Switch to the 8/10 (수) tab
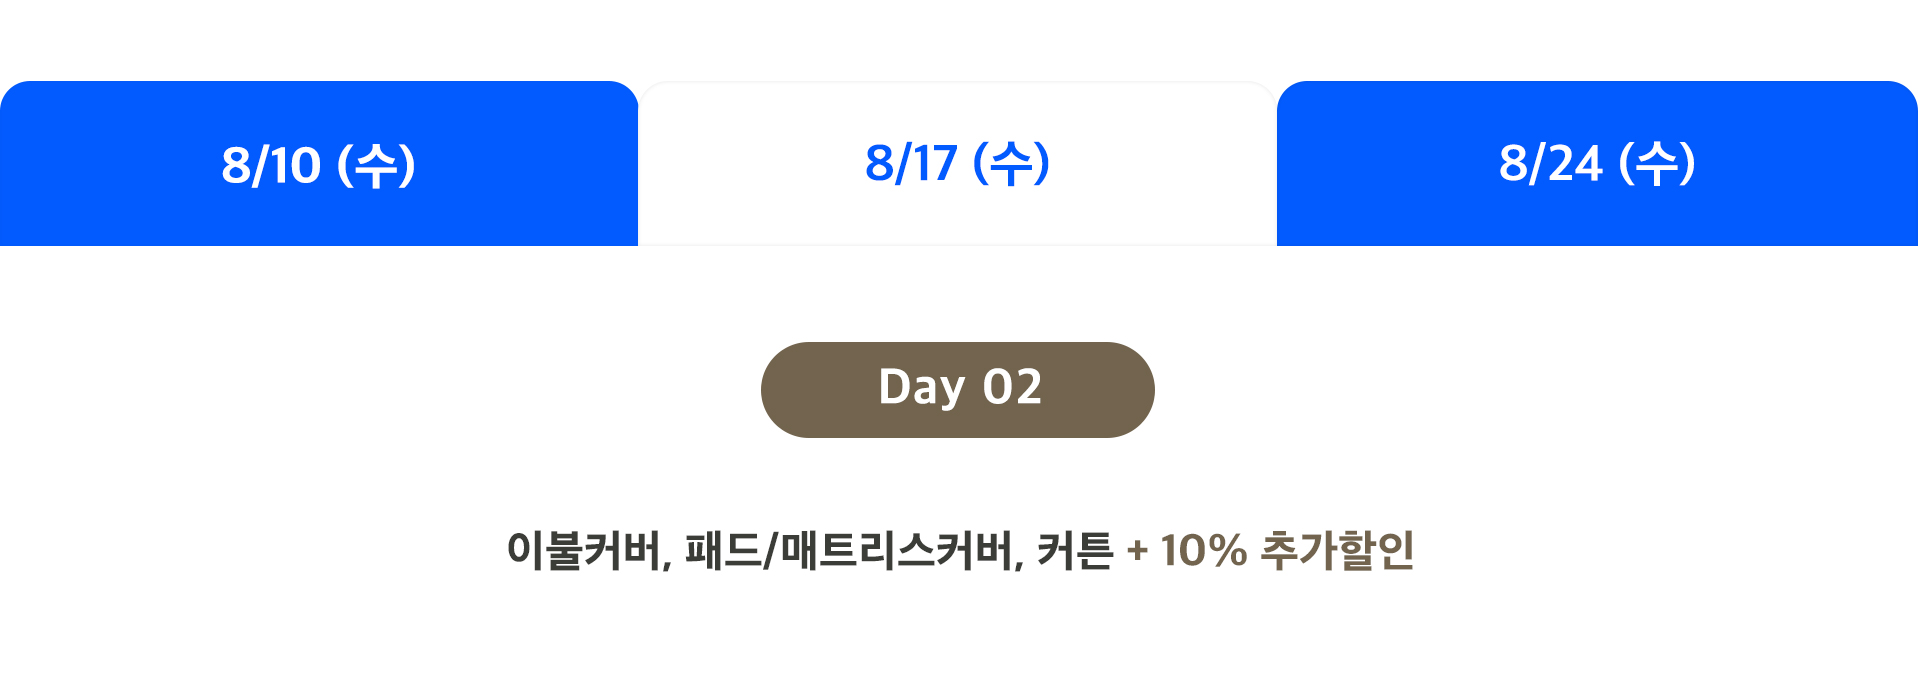Viewport: 1918px width, 687px height. tap(319, 164)
